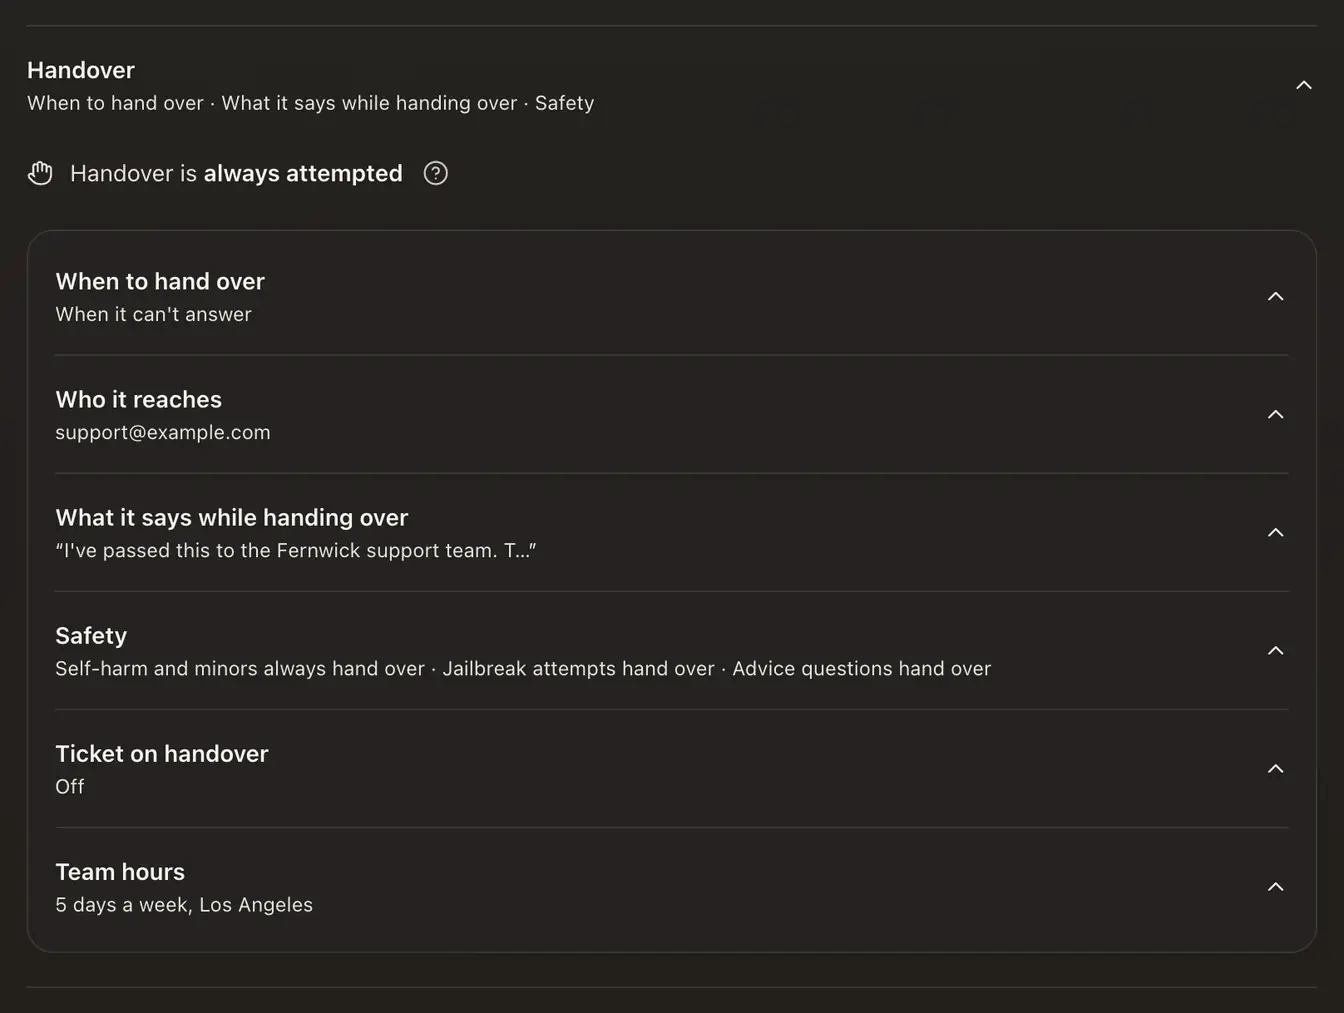The width and height of the screenshot is (1344, 1013).
Task: Click the help question mark icon
Action: tap(435, 173)
